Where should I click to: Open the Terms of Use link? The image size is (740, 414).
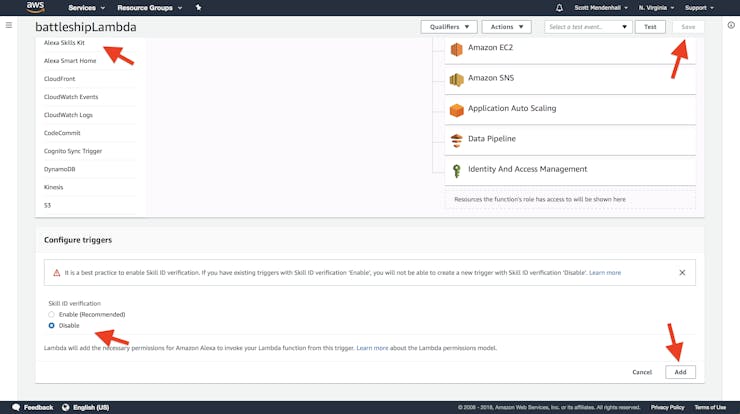[710, 407]
